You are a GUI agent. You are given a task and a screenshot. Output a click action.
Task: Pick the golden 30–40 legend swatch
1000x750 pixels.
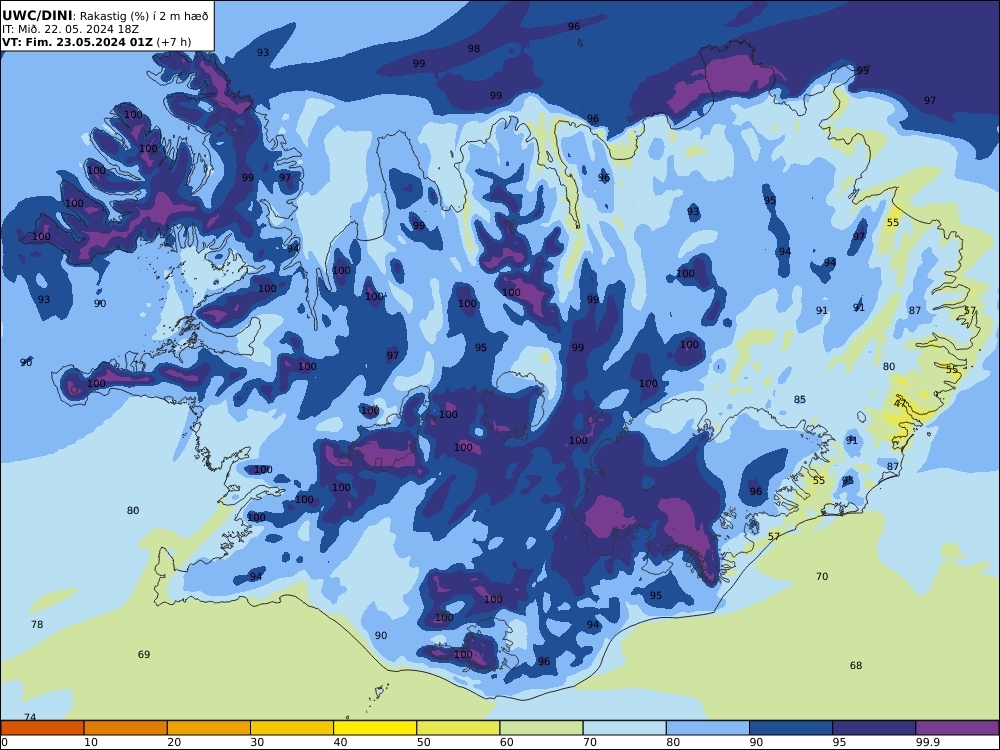pyautogui.click(x=292, y=728)
